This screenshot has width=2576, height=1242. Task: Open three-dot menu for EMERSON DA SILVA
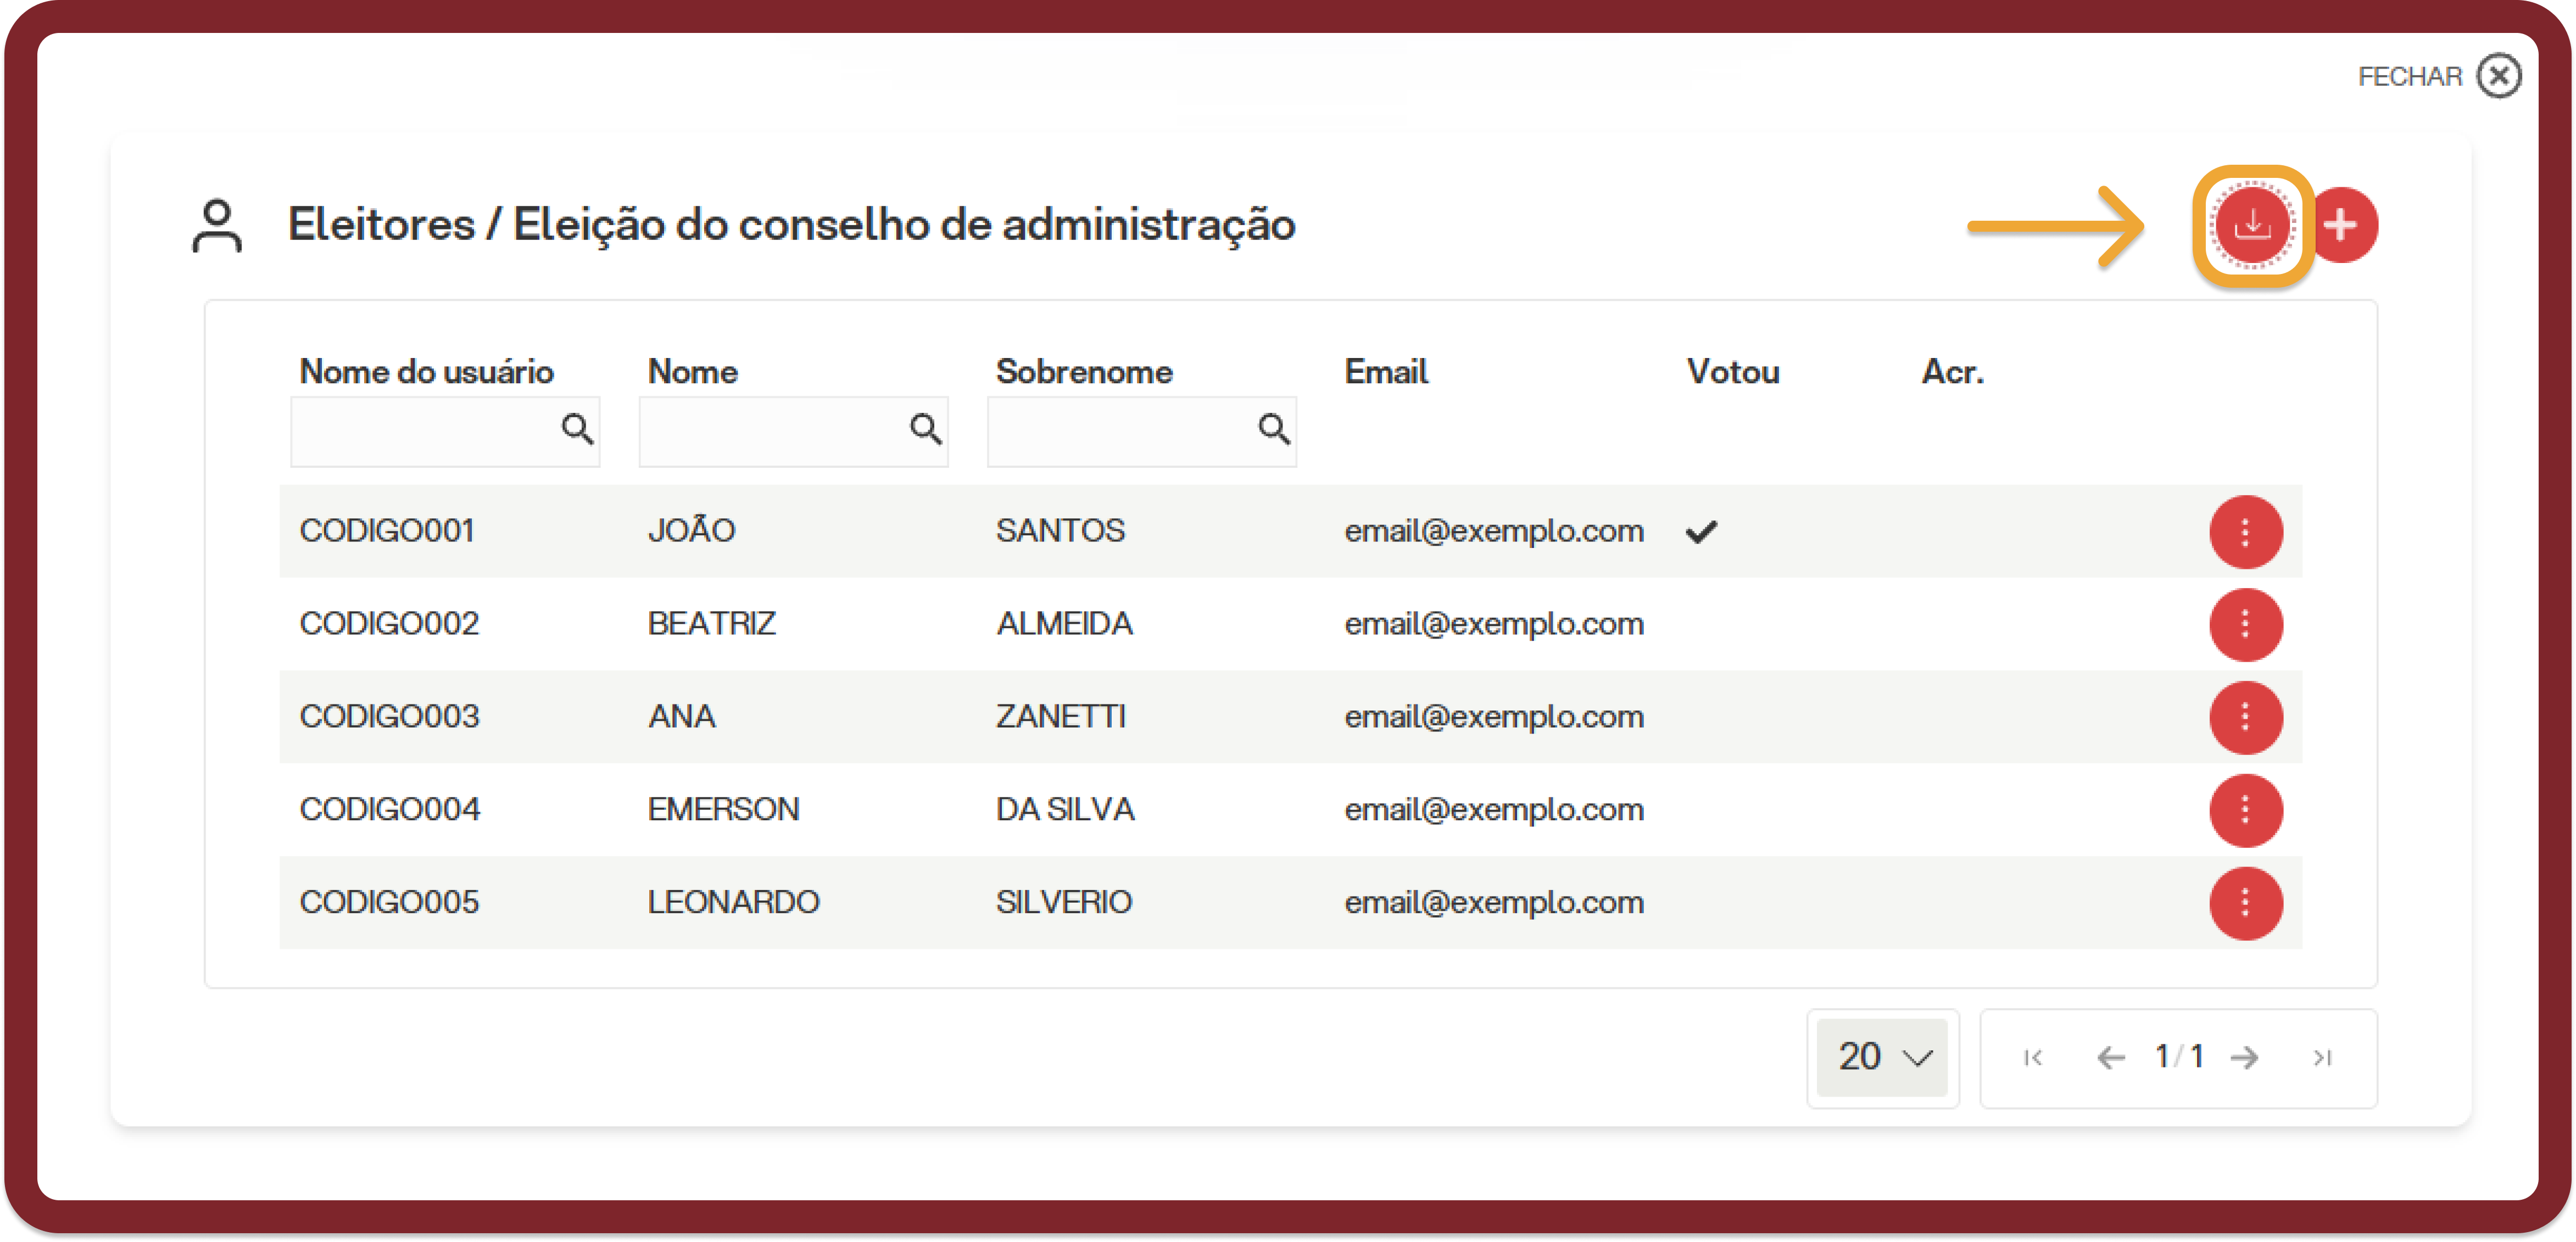pos(2246,810)
